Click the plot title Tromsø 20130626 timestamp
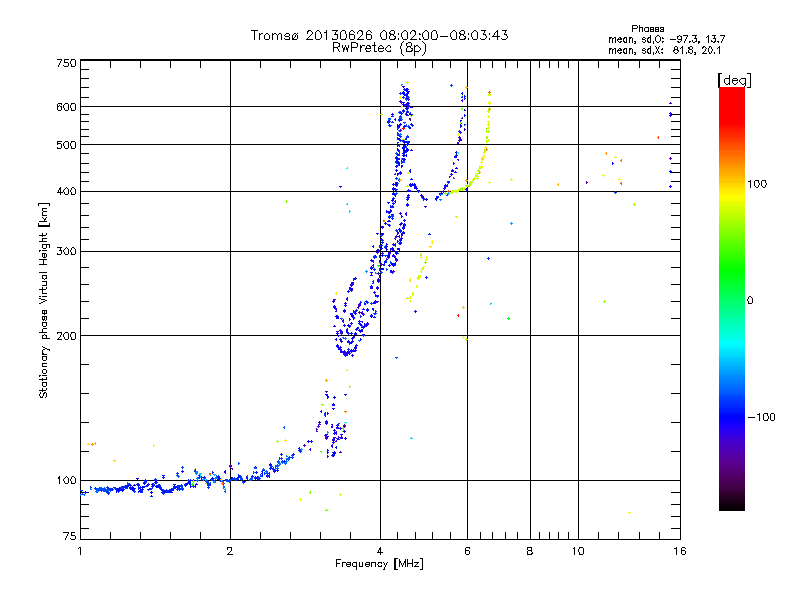 tap(379, 35)
